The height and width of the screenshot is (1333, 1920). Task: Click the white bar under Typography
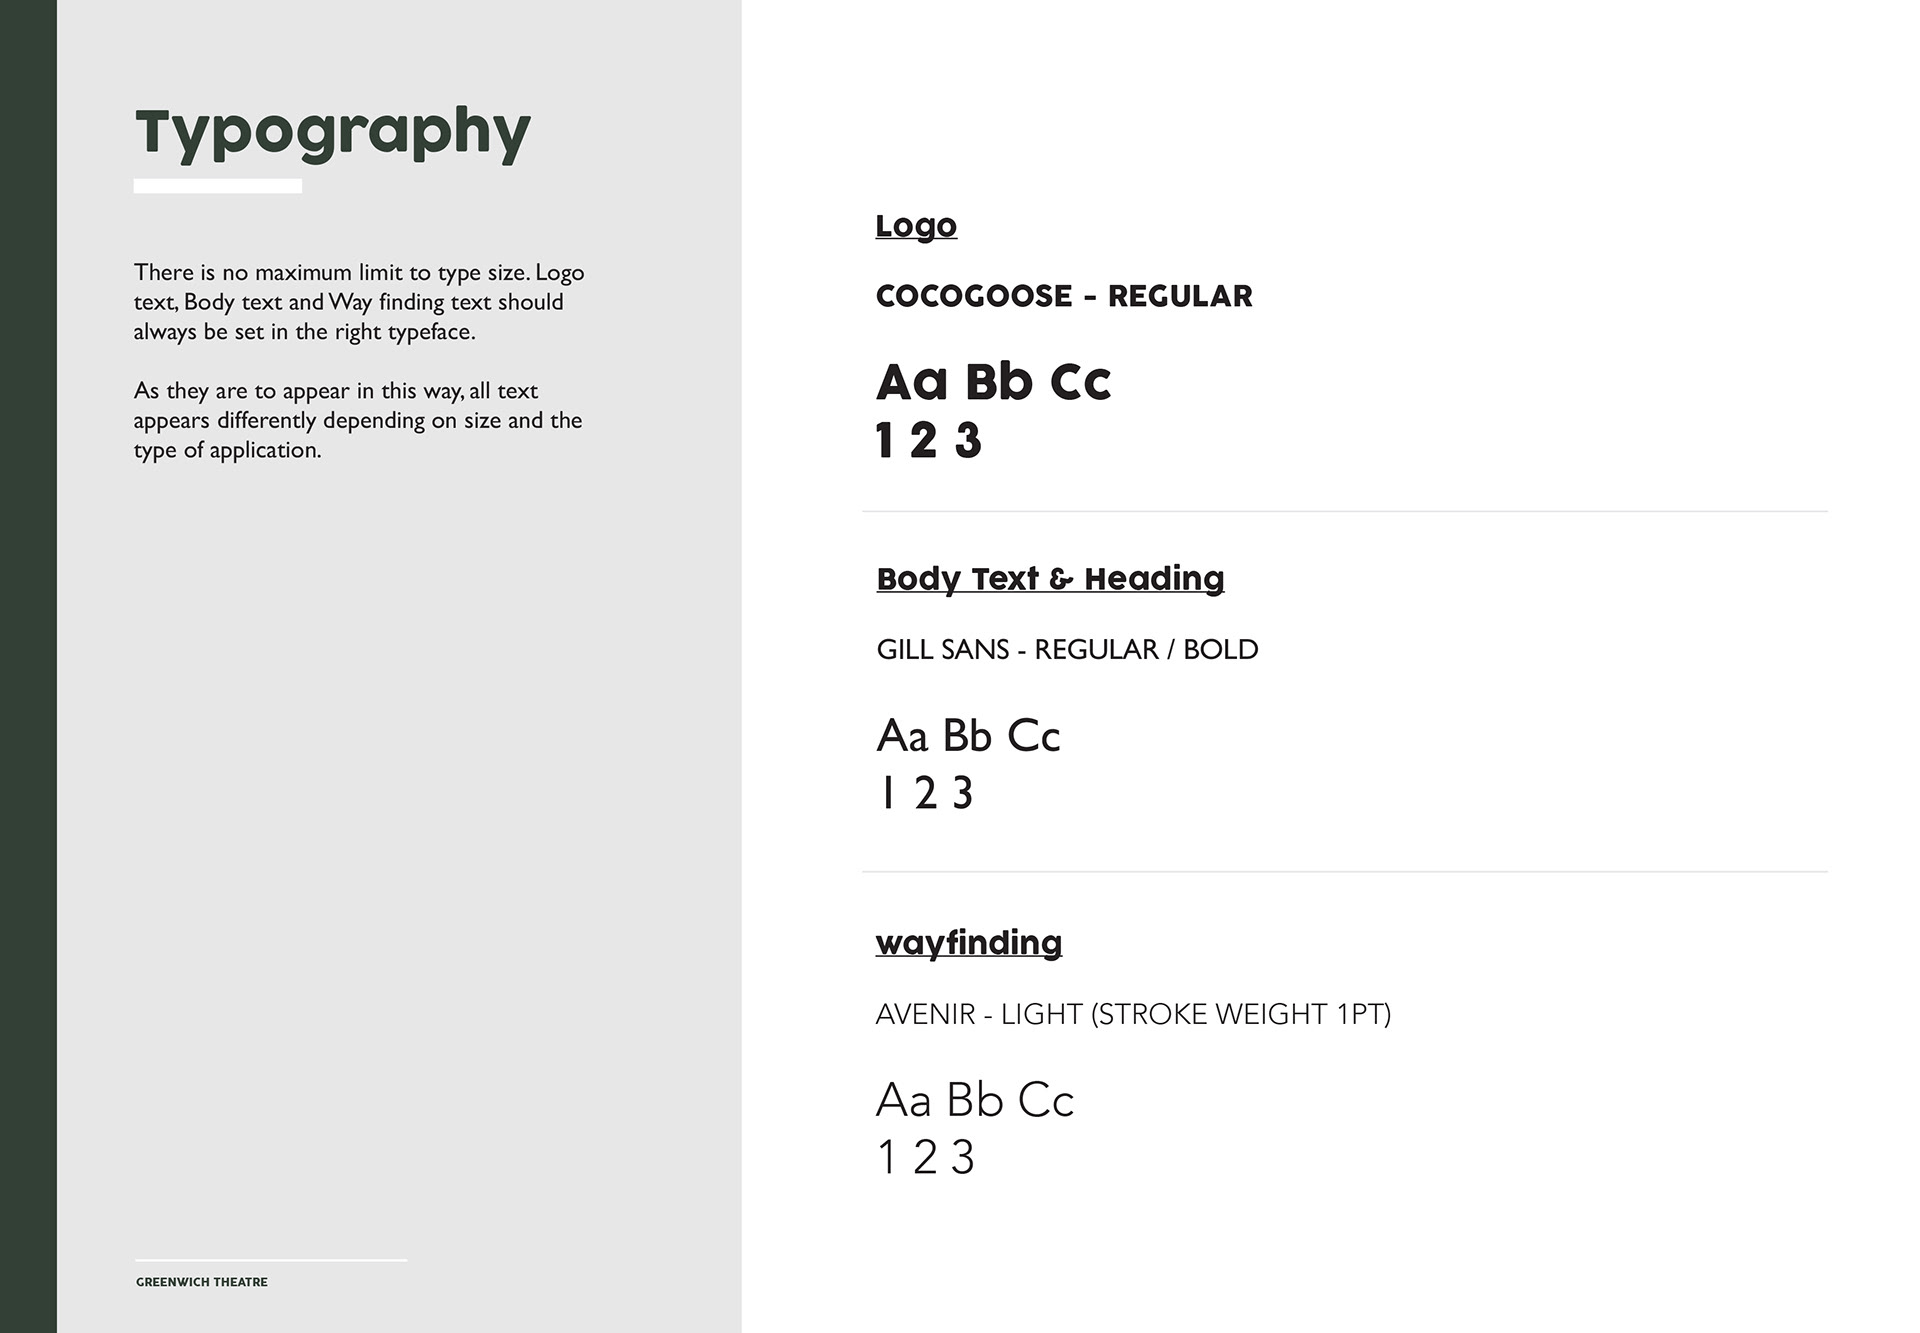tap(218, 186)
